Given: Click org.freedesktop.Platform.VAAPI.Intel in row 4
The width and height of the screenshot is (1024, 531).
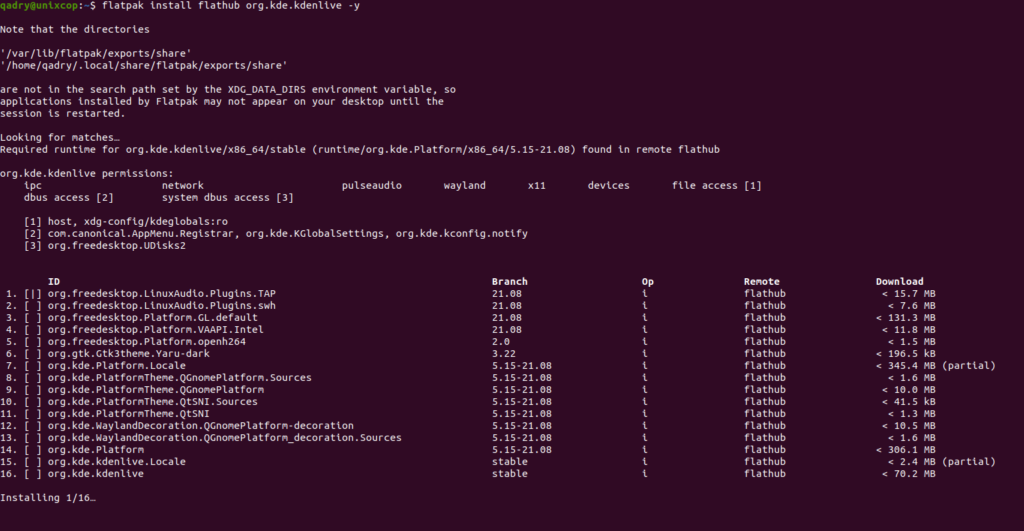Looking at the screenshot, I should (x=155, y=329).
